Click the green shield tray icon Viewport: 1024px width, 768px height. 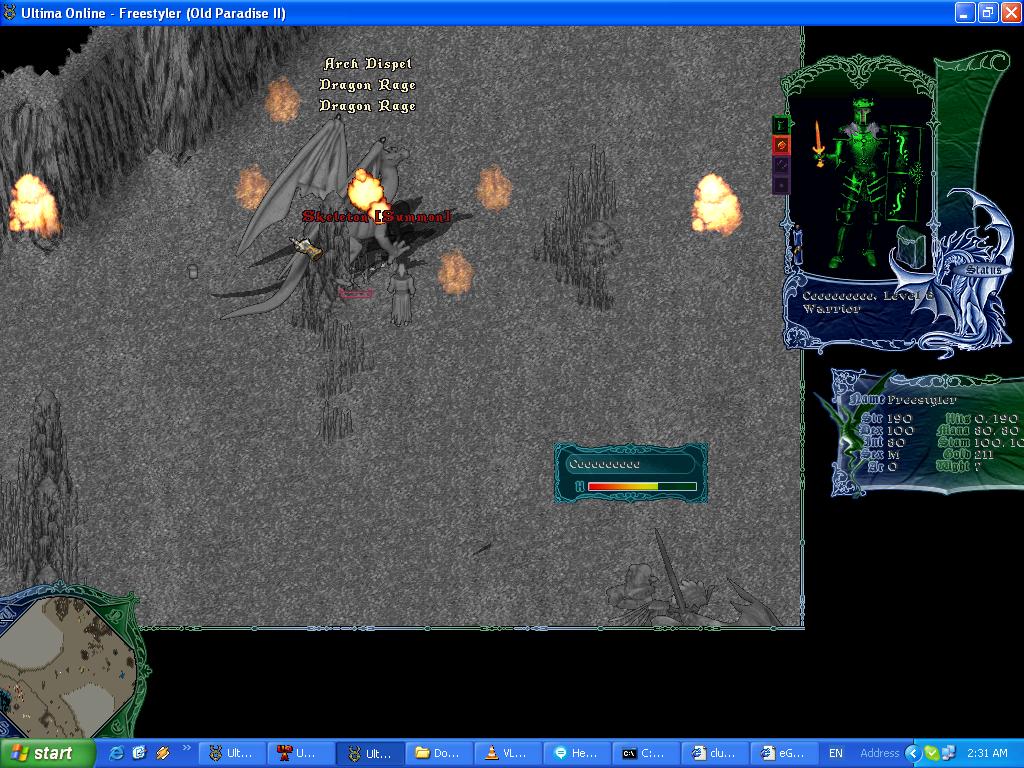(x=931, y=753)
